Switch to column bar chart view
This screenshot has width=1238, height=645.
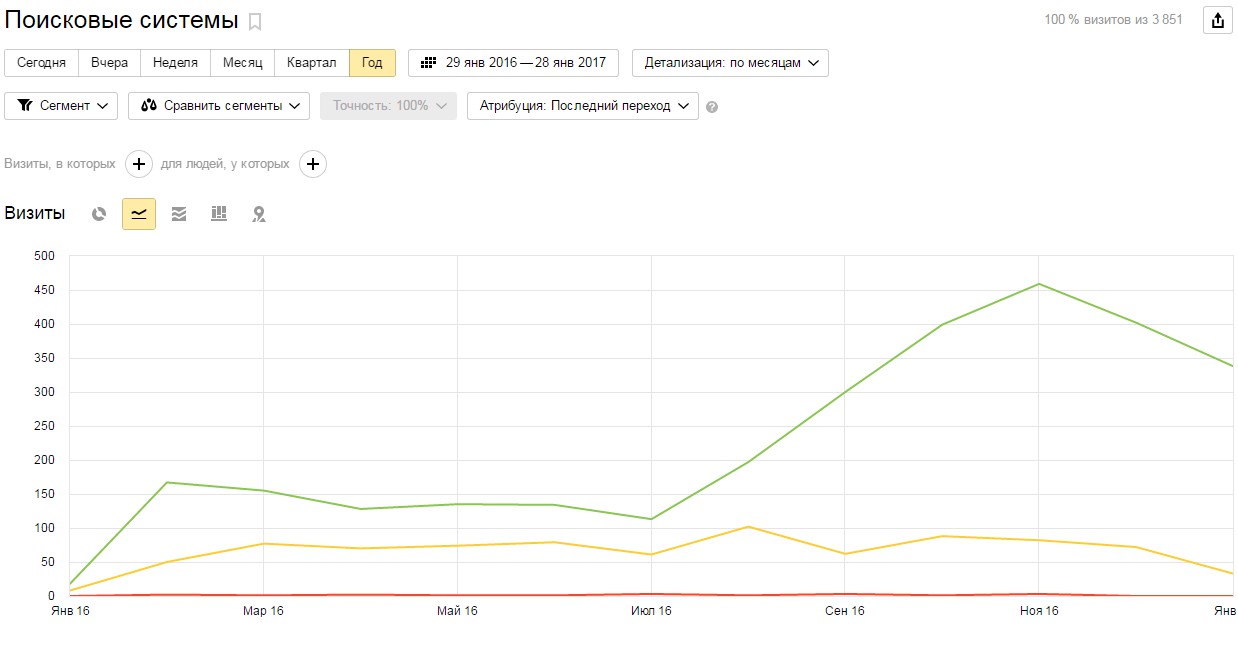point(219,214)
